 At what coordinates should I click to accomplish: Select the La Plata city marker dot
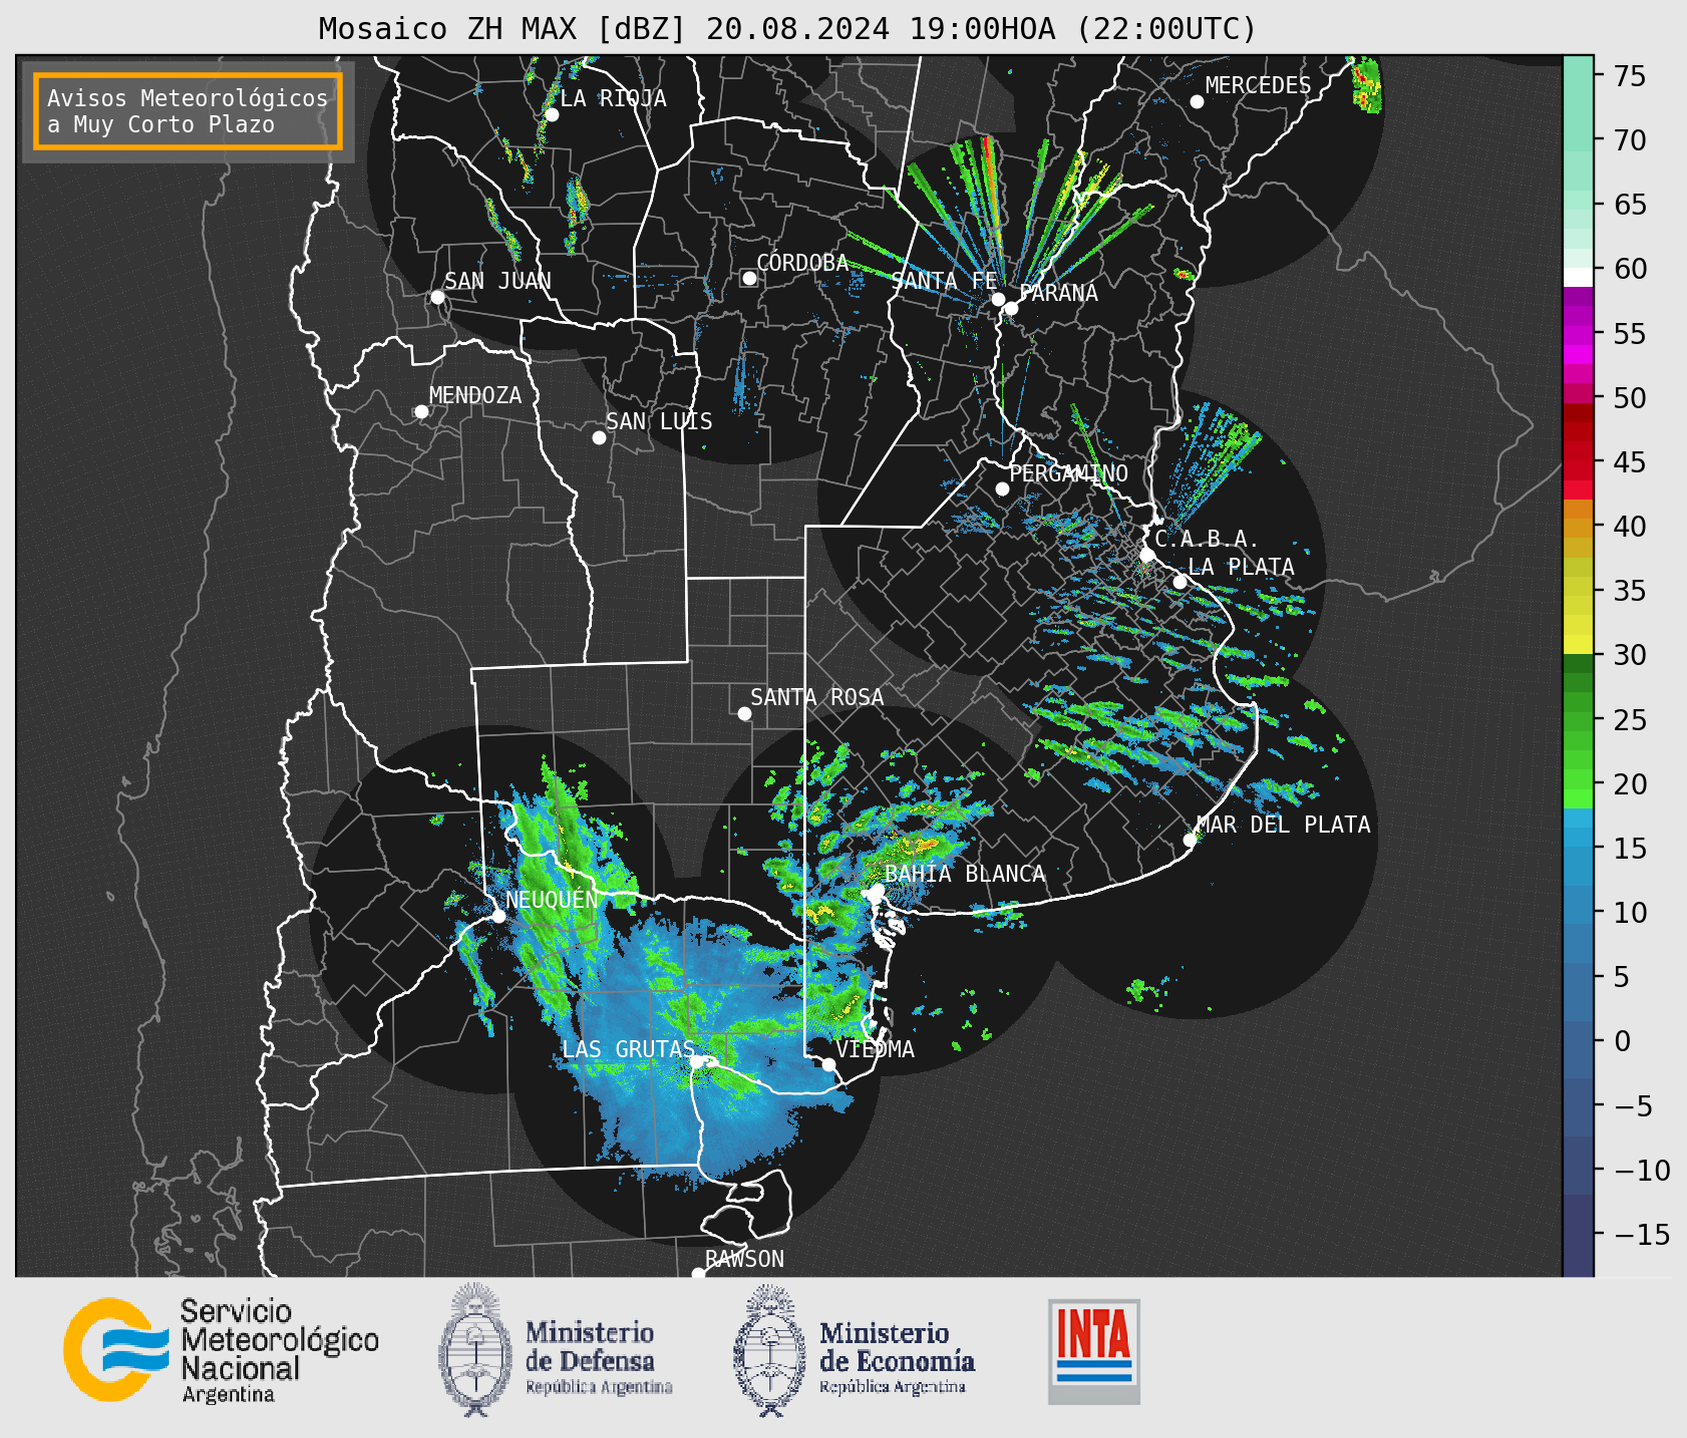(1180, 582)
